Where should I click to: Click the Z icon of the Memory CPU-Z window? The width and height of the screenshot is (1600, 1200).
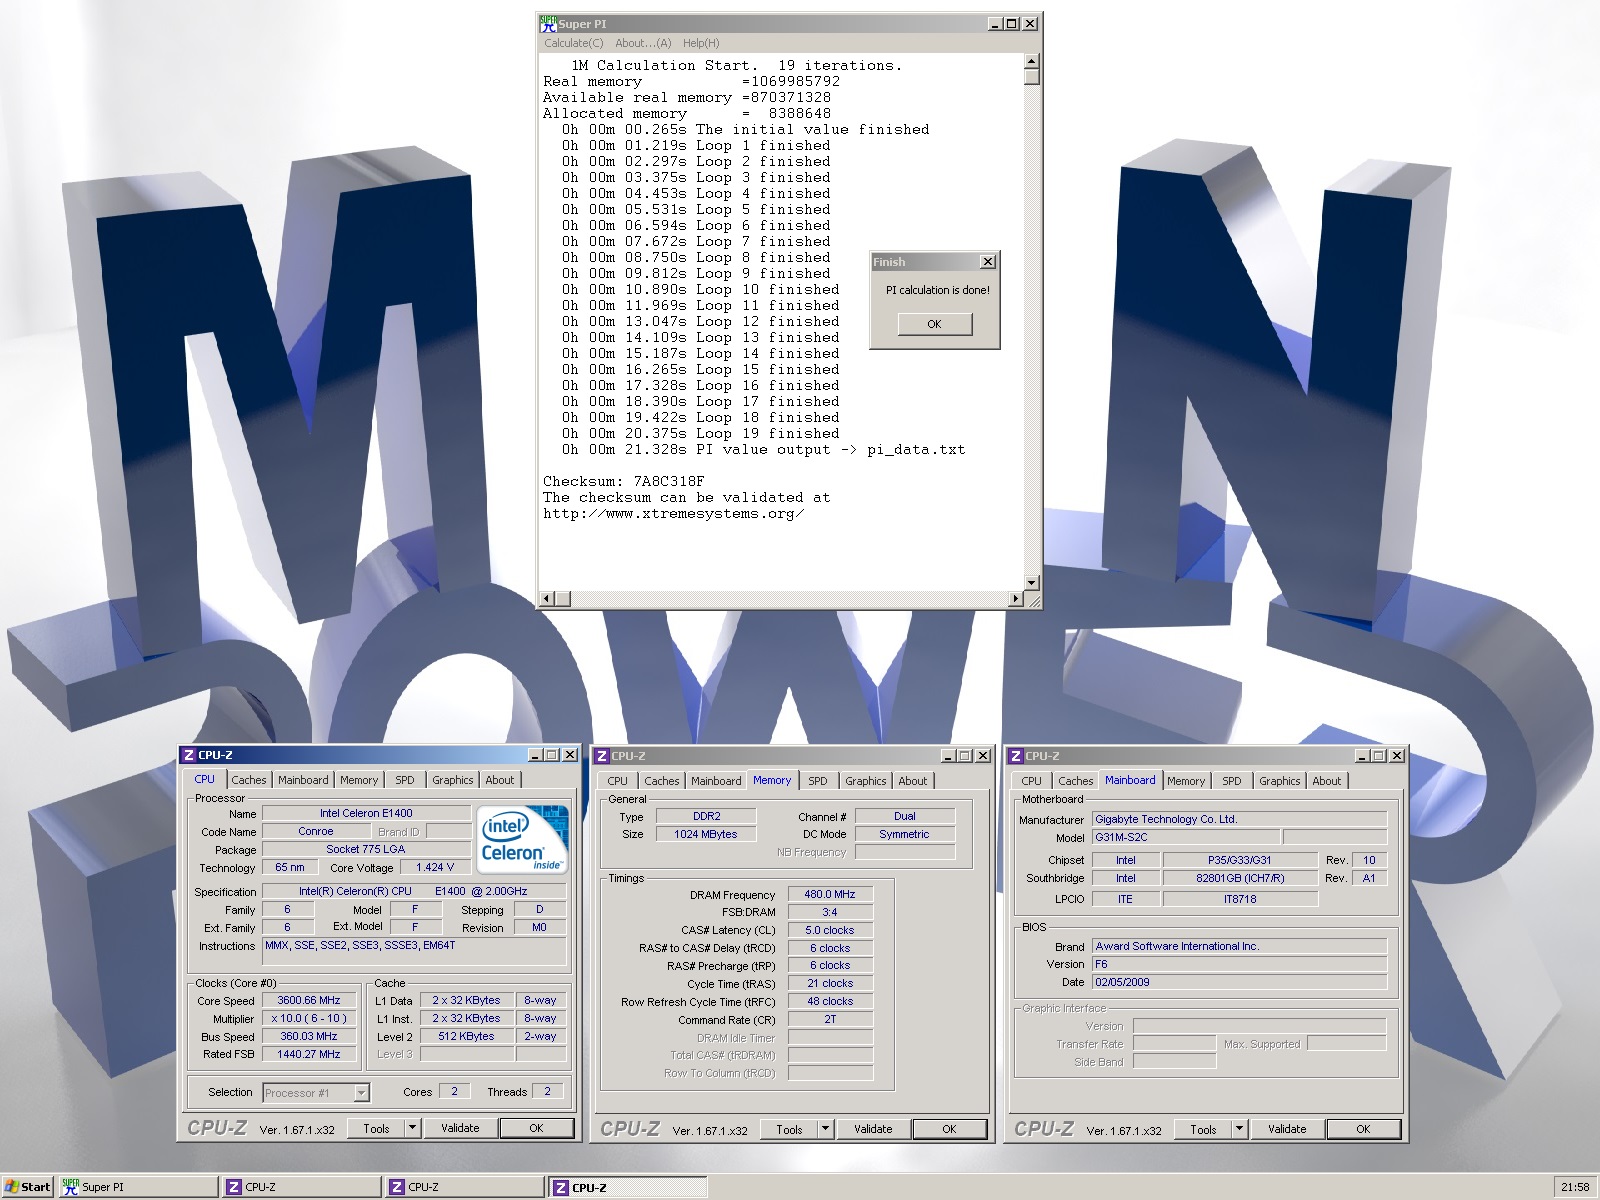tap(602, 756)
